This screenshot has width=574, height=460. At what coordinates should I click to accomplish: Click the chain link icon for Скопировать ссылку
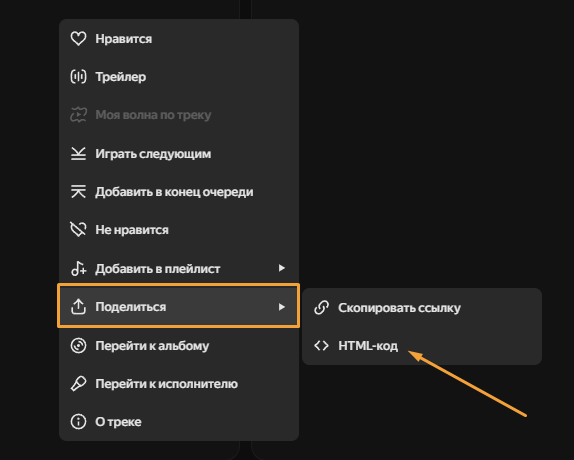click(321, 308)
